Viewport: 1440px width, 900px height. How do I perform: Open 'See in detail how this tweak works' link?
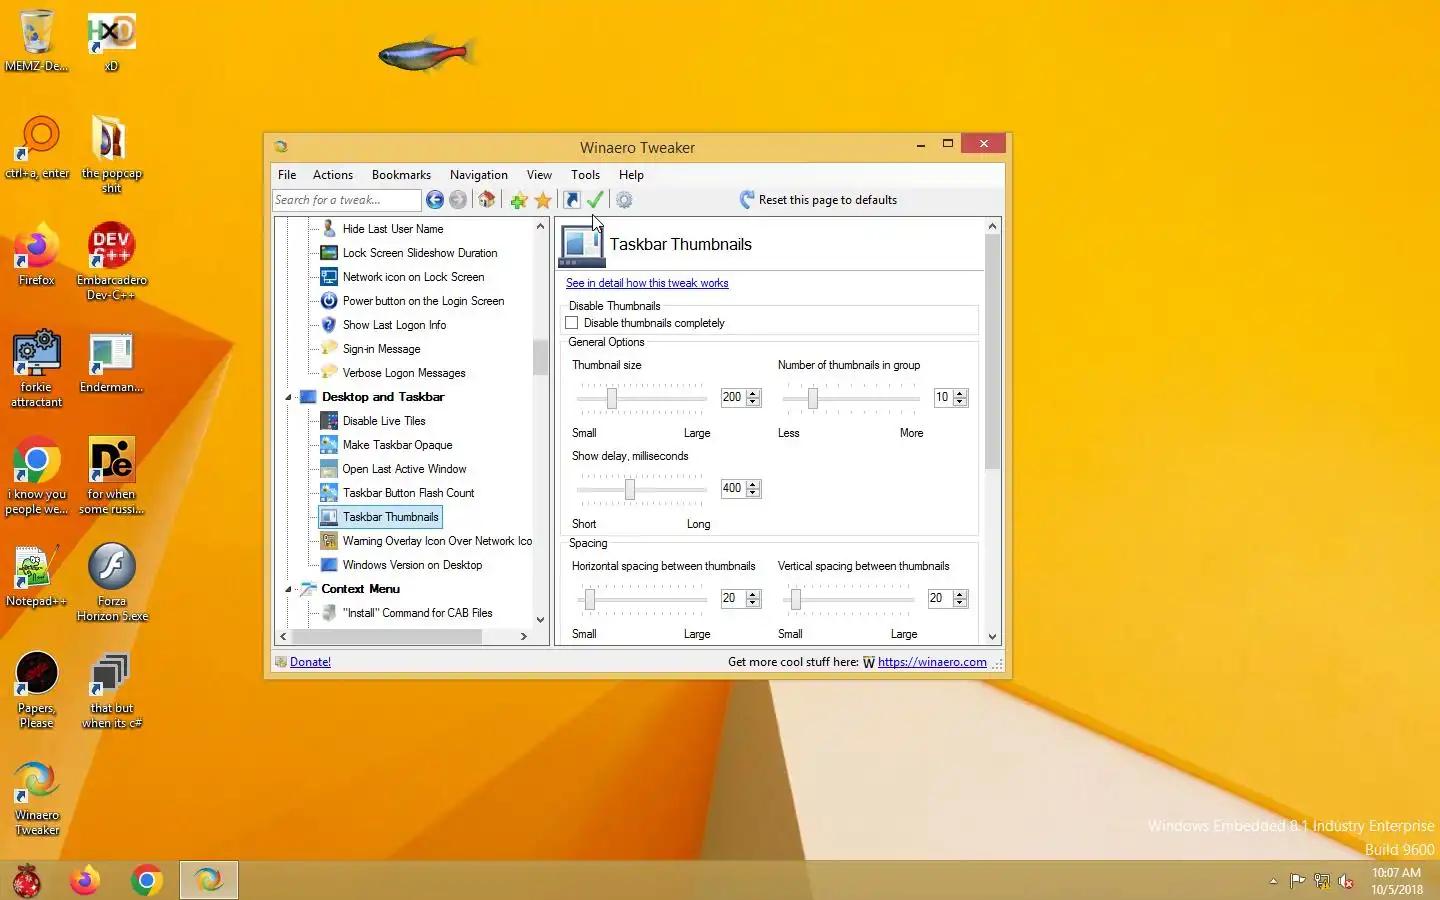[x=647, y=283]
